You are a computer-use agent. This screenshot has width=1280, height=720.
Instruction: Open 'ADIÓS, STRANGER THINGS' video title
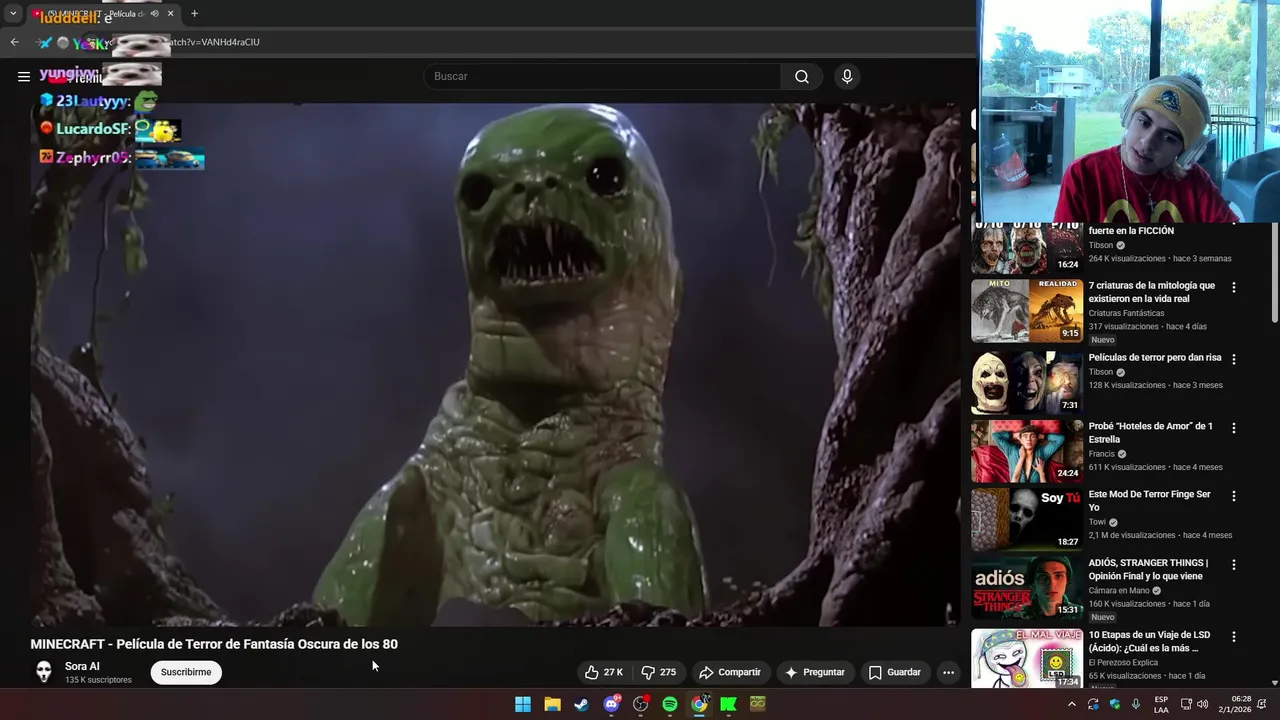1148,569
